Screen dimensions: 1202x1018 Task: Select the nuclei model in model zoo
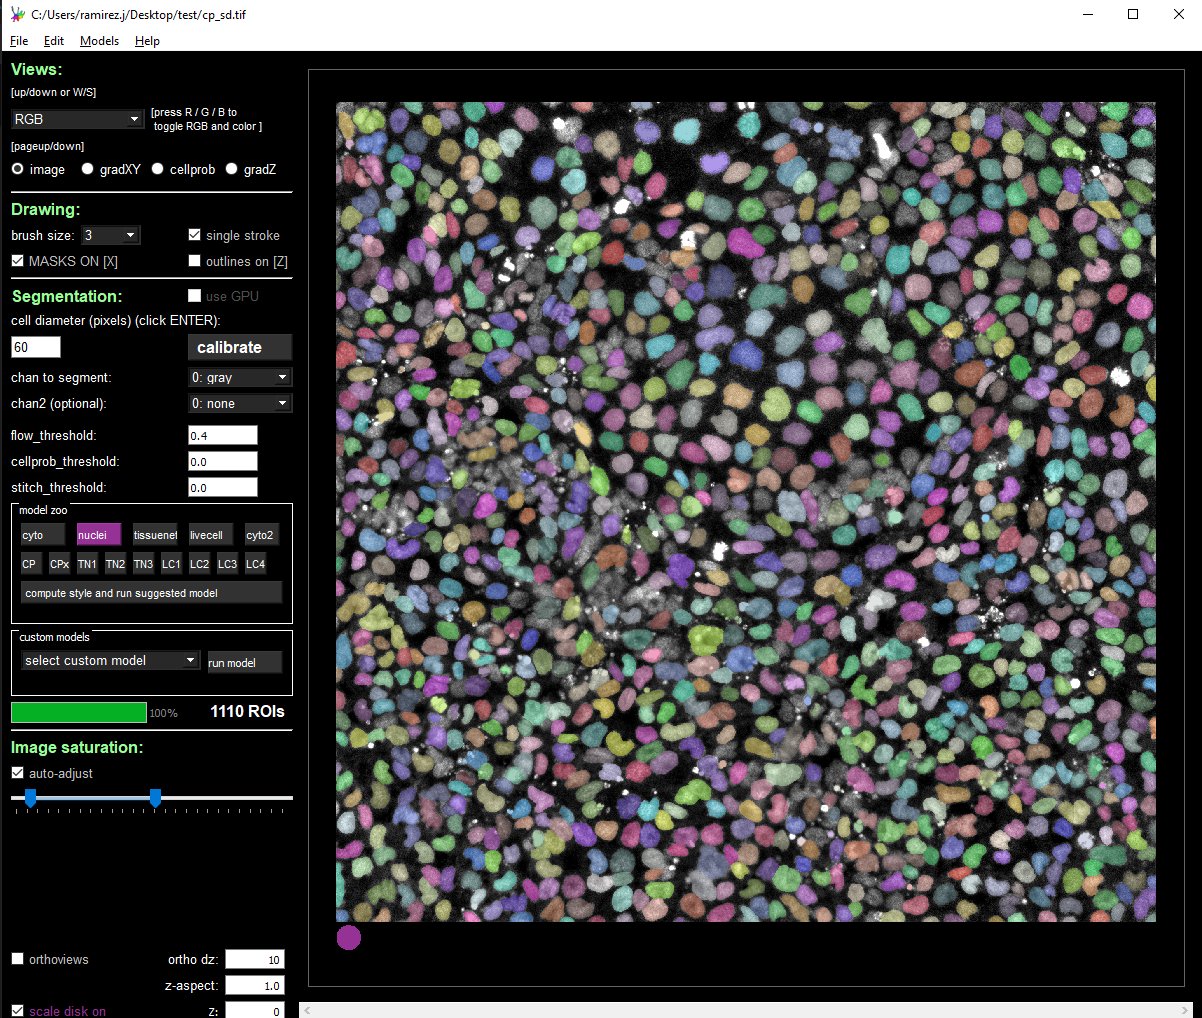point(97,534)
